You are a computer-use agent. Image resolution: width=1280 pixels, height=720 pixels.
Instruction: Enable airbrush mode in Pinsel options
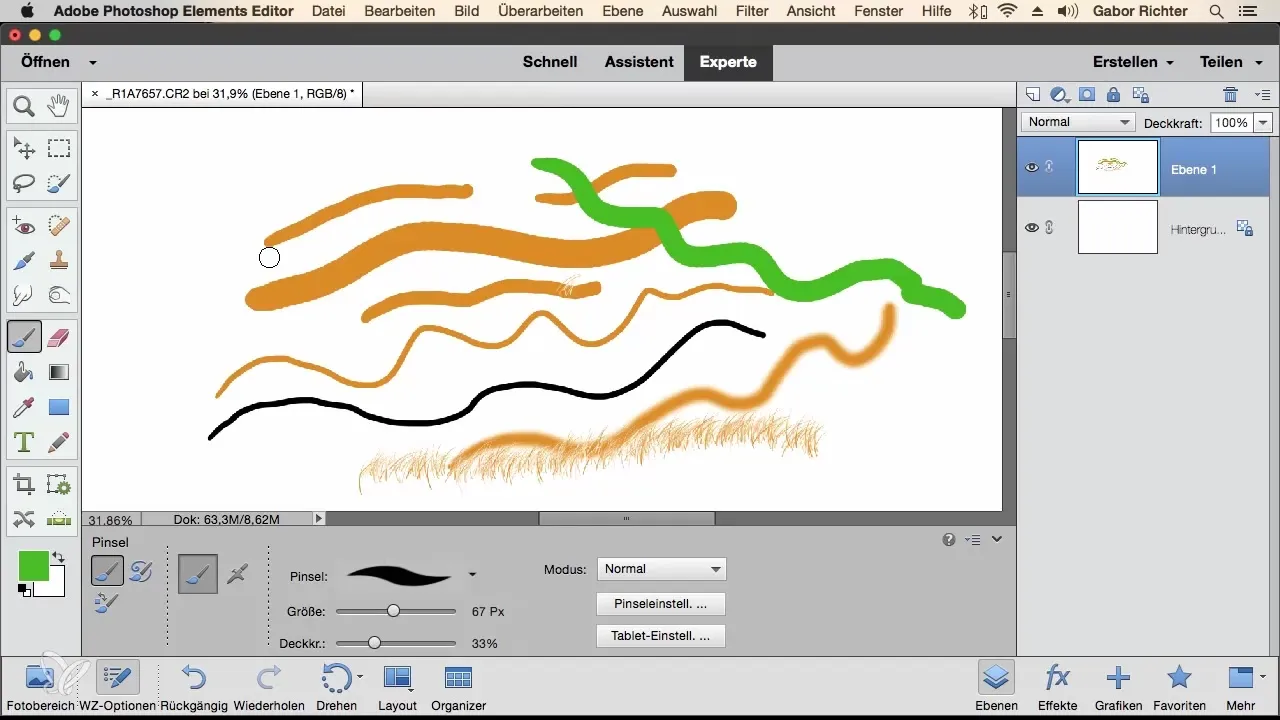click(x=237, y=574)
